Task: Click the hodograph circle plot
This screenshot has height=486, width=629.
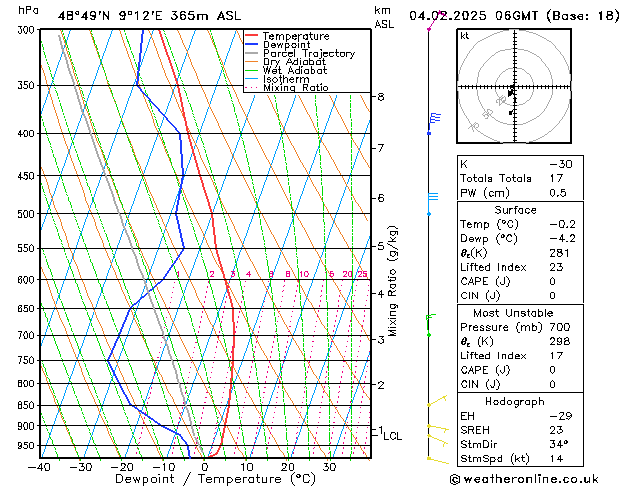Action: pos(511,88)
